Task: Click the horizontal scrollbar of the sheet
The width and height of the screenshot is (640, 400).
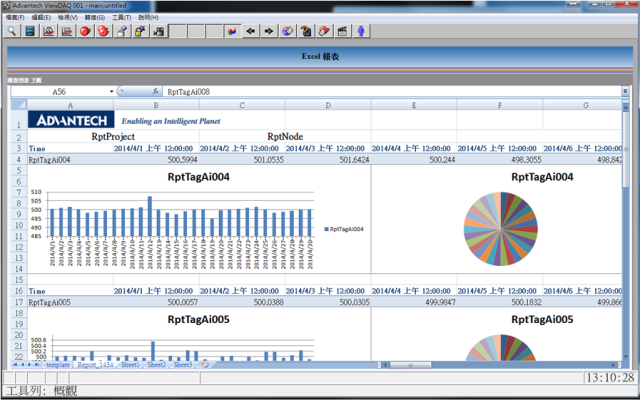Action: point(400,366)
